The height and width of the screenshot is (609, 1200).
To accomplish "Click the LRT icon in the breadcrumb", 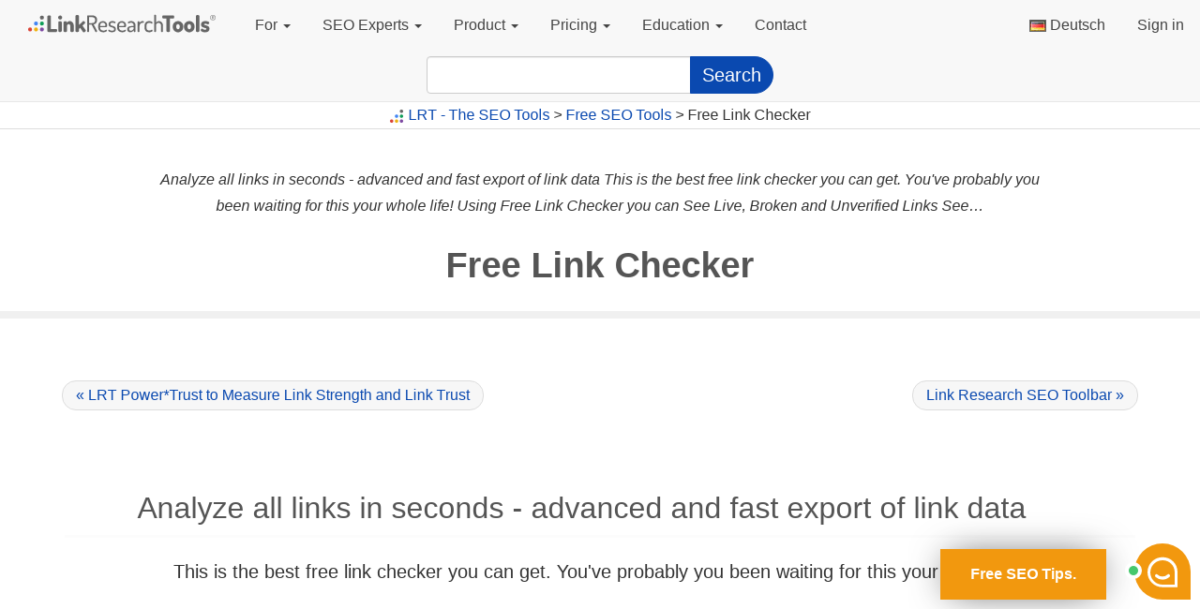I will 396,115.
